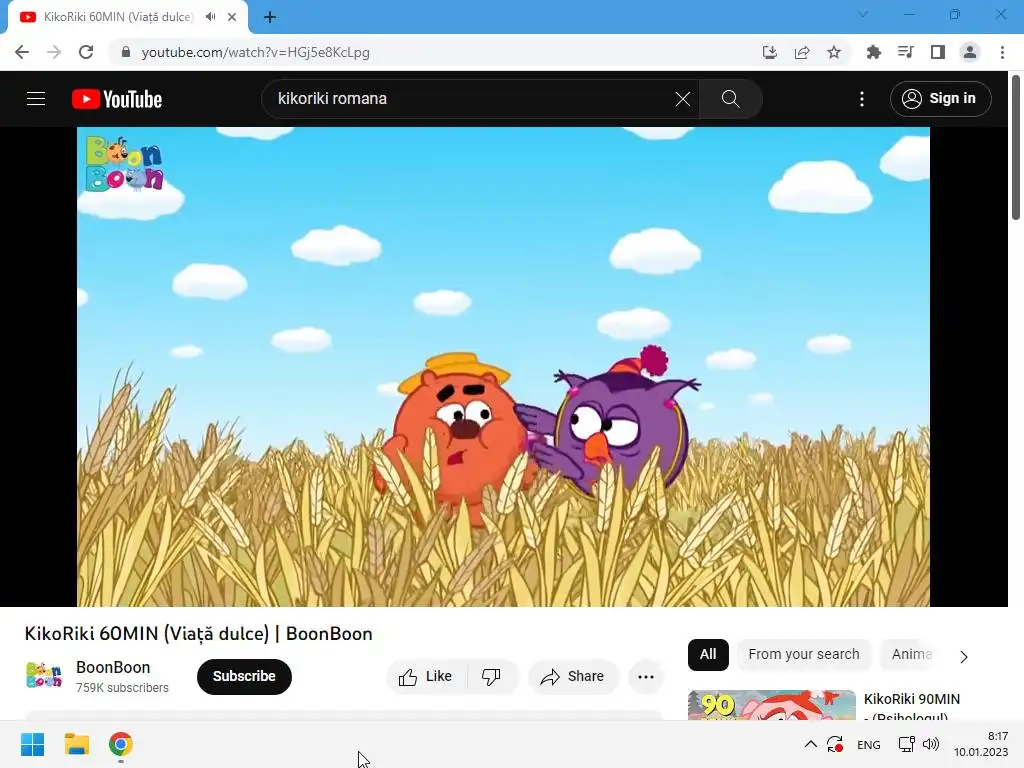Select the Anima... filter chip
1024x768 pixels.
click(x=912, y=654)
